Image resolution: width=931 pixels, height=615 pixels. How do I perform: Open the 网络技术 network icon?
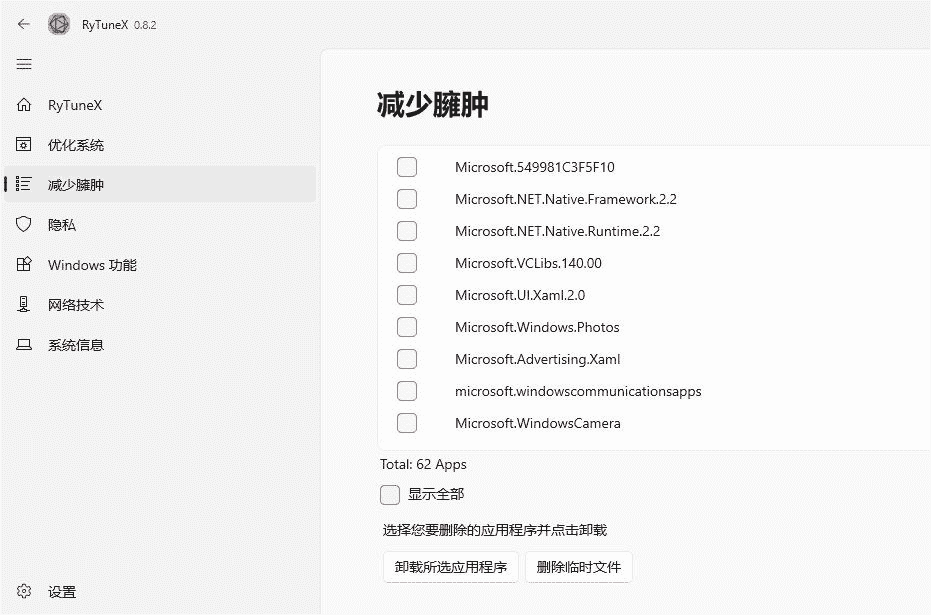tap(23, 304)
